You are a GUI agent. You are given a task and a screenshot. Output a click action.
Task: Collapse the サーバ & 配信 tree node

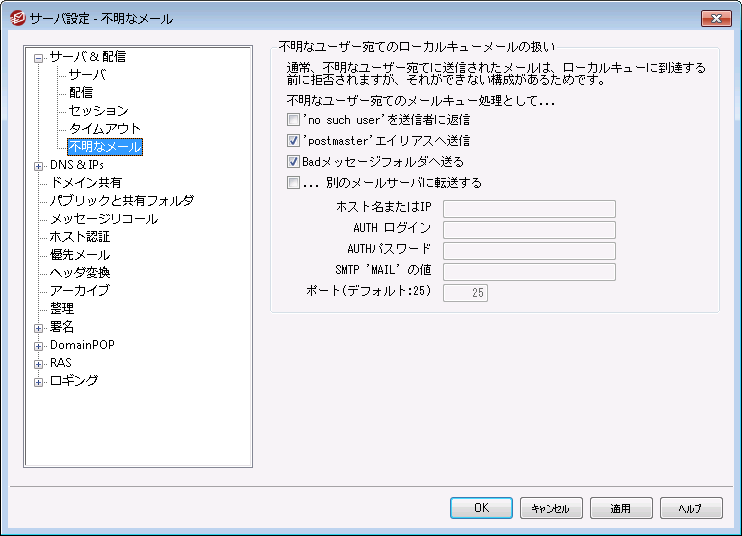tap(39, 57)
